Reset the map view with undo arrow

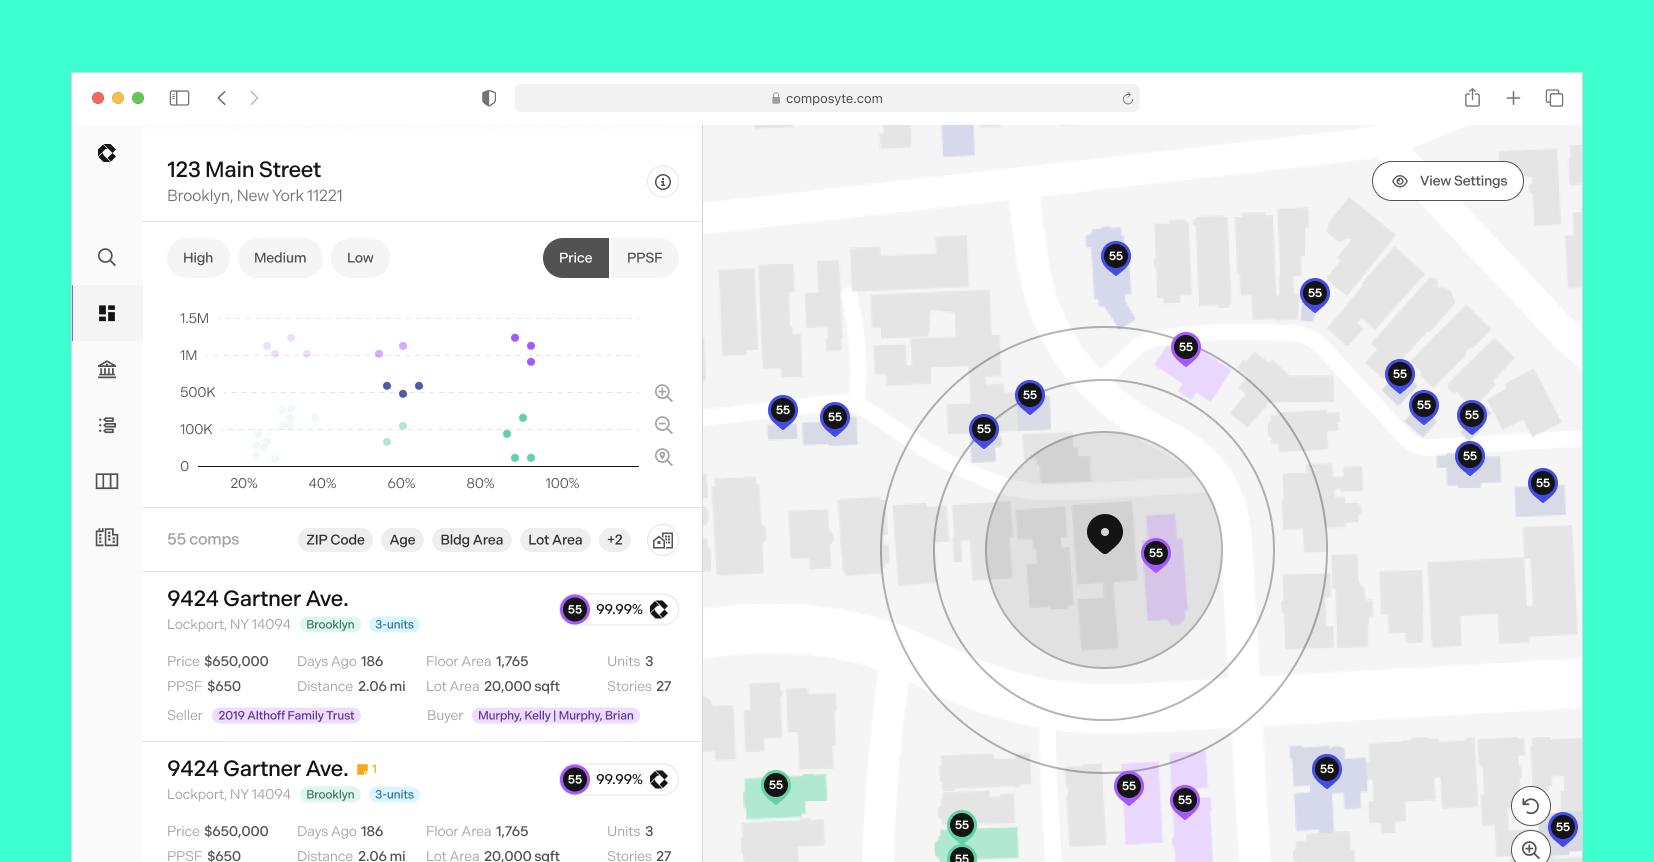(1530, 805)
